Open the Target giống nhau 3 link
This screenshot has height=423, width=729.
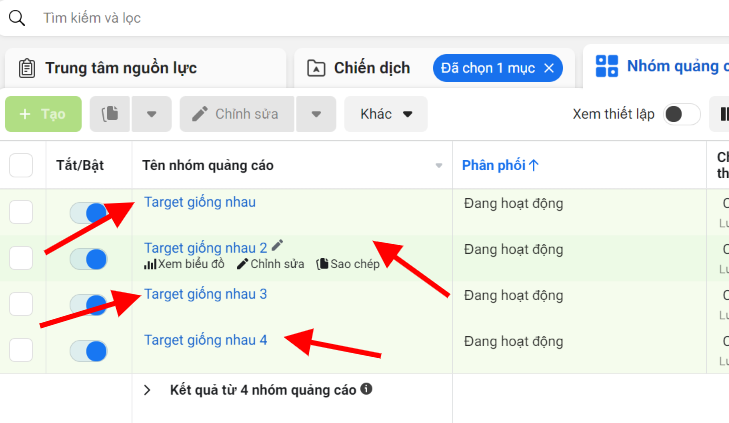click(x=205, y=294)
